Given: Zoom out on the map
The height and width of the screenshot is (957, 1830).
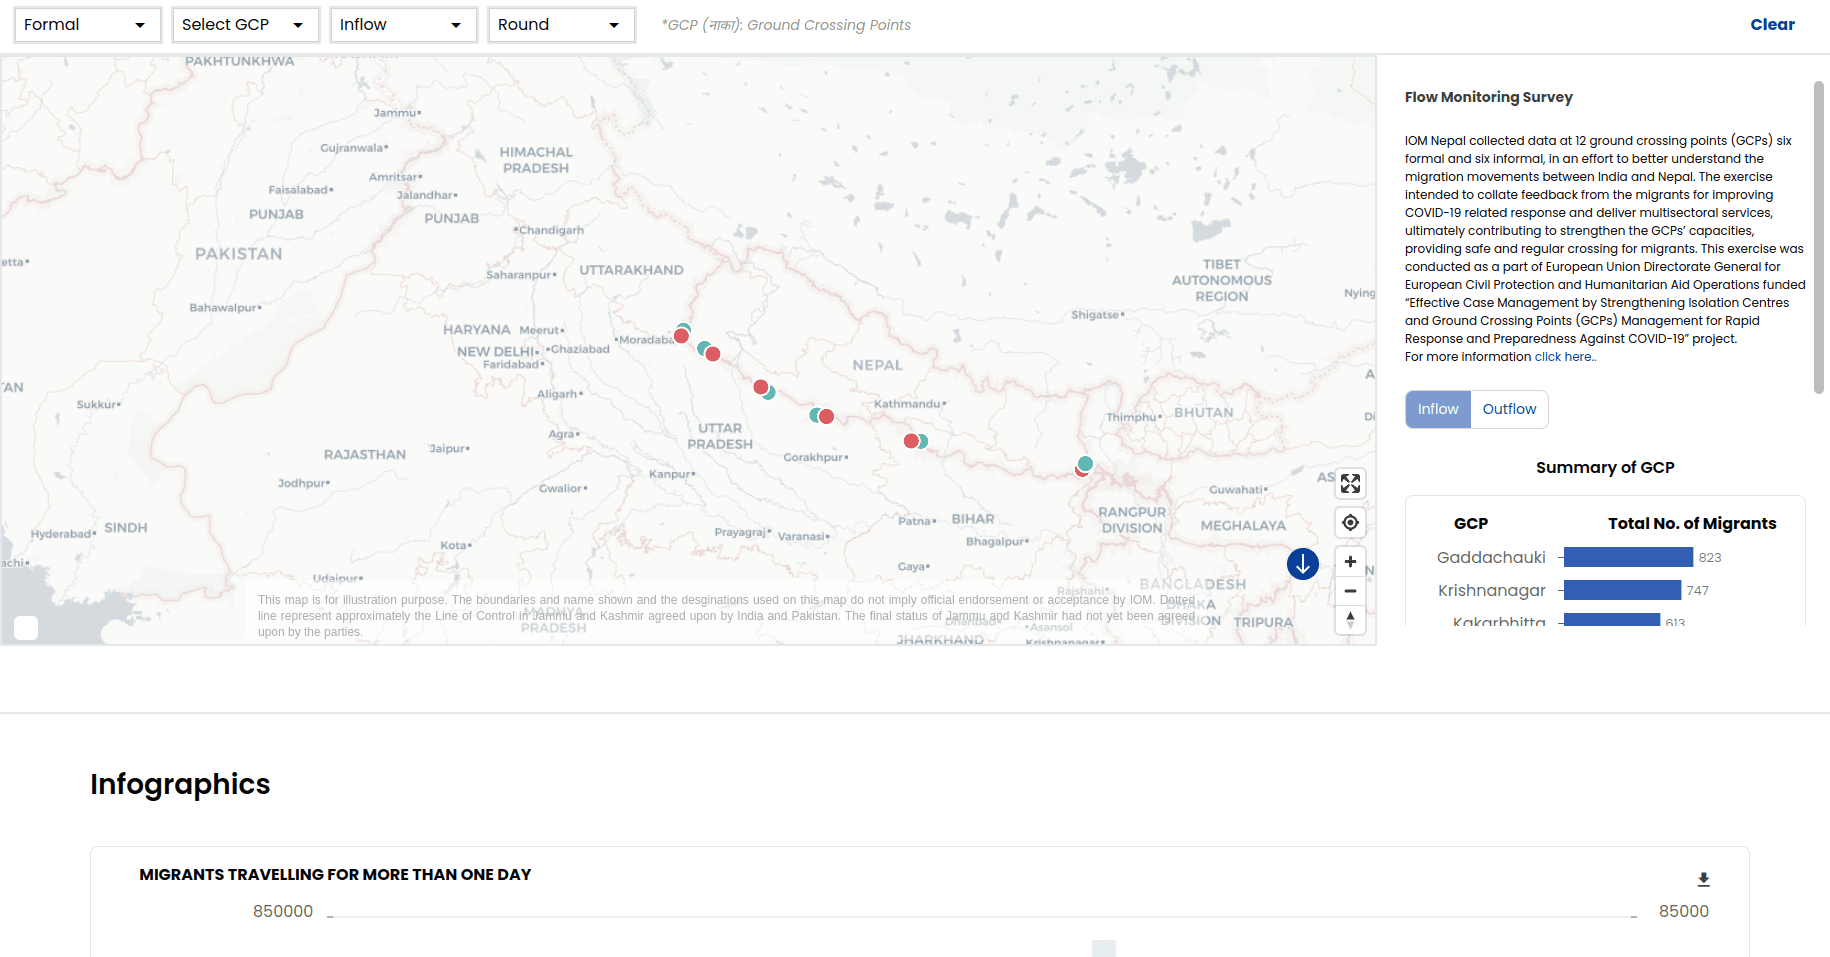Looking at the screenshot, I should click(x=1350, y=591).
